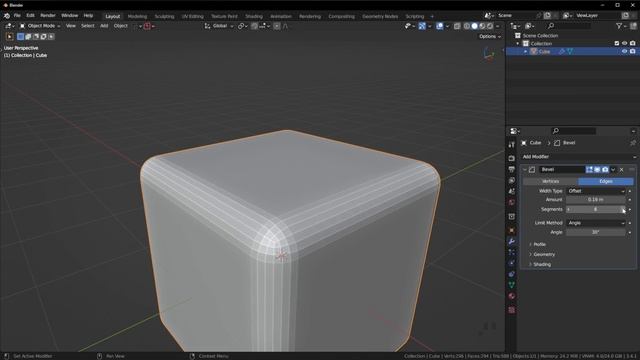Switch to the Modeling workspace tab
640x360 pixels.
click(x=137, y=16)
